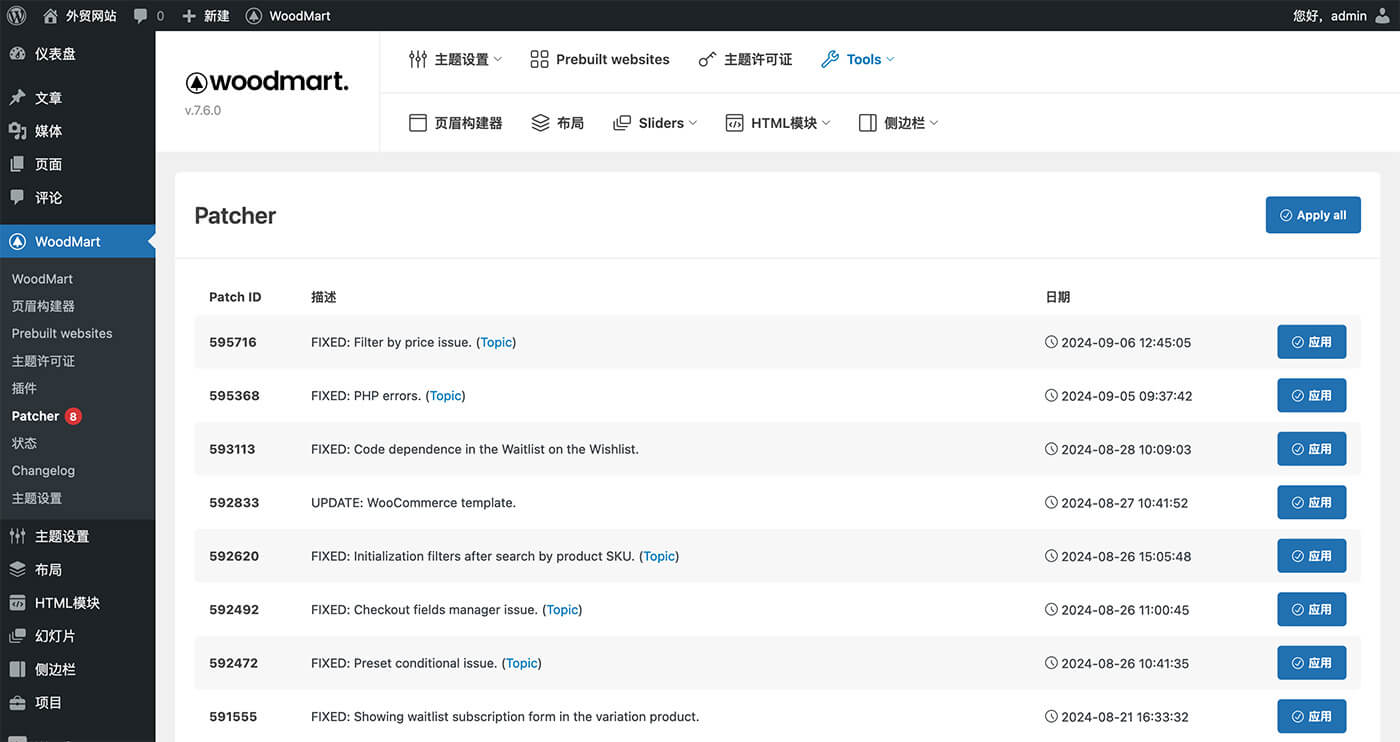The image size is (1400, 742).
Task: Apply patch 593113
Action: click(x=1311, y=449)
